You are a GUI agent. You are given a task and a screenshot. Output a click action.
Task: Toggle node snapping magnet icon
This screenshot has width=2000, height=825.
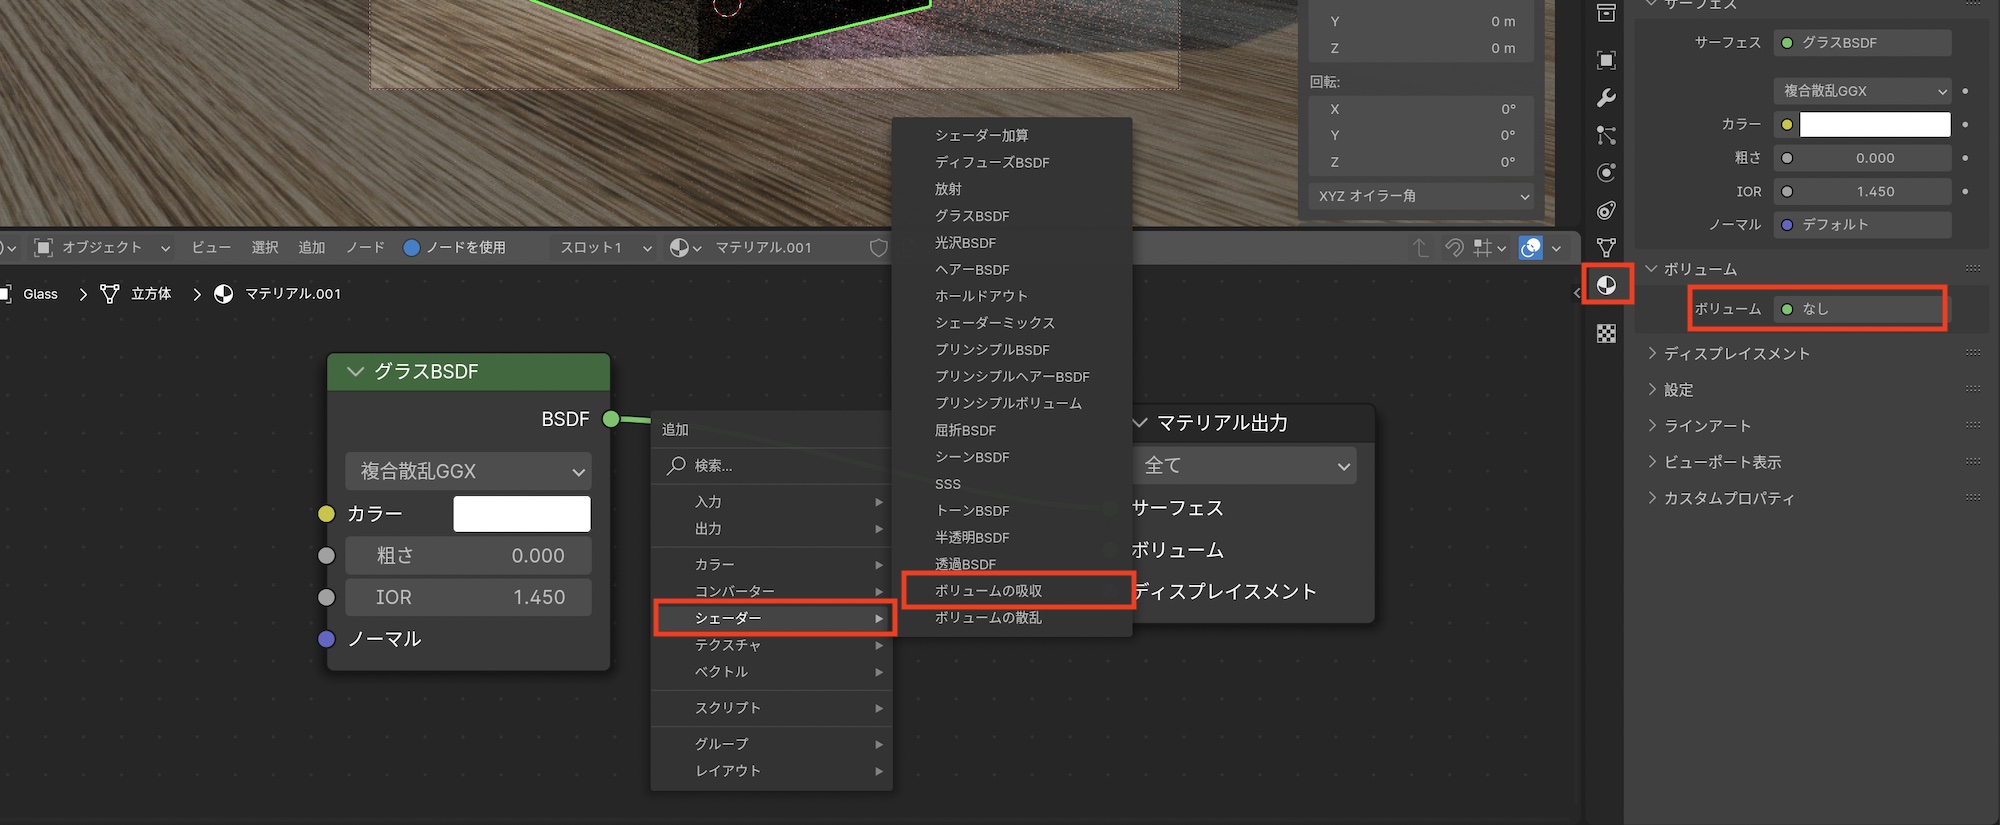(1454, 248)
